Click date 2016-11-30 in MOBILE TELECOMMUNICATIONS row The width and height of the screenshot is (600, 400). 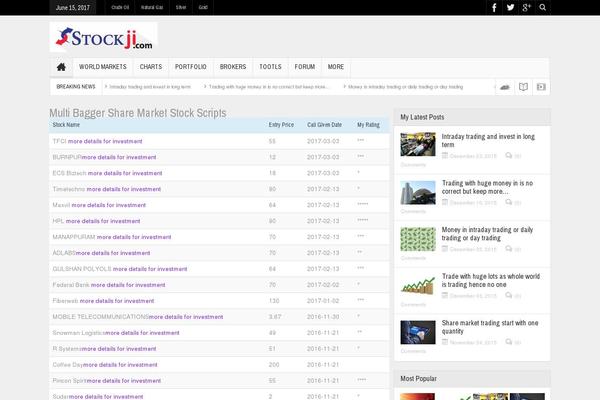[323, 317]
